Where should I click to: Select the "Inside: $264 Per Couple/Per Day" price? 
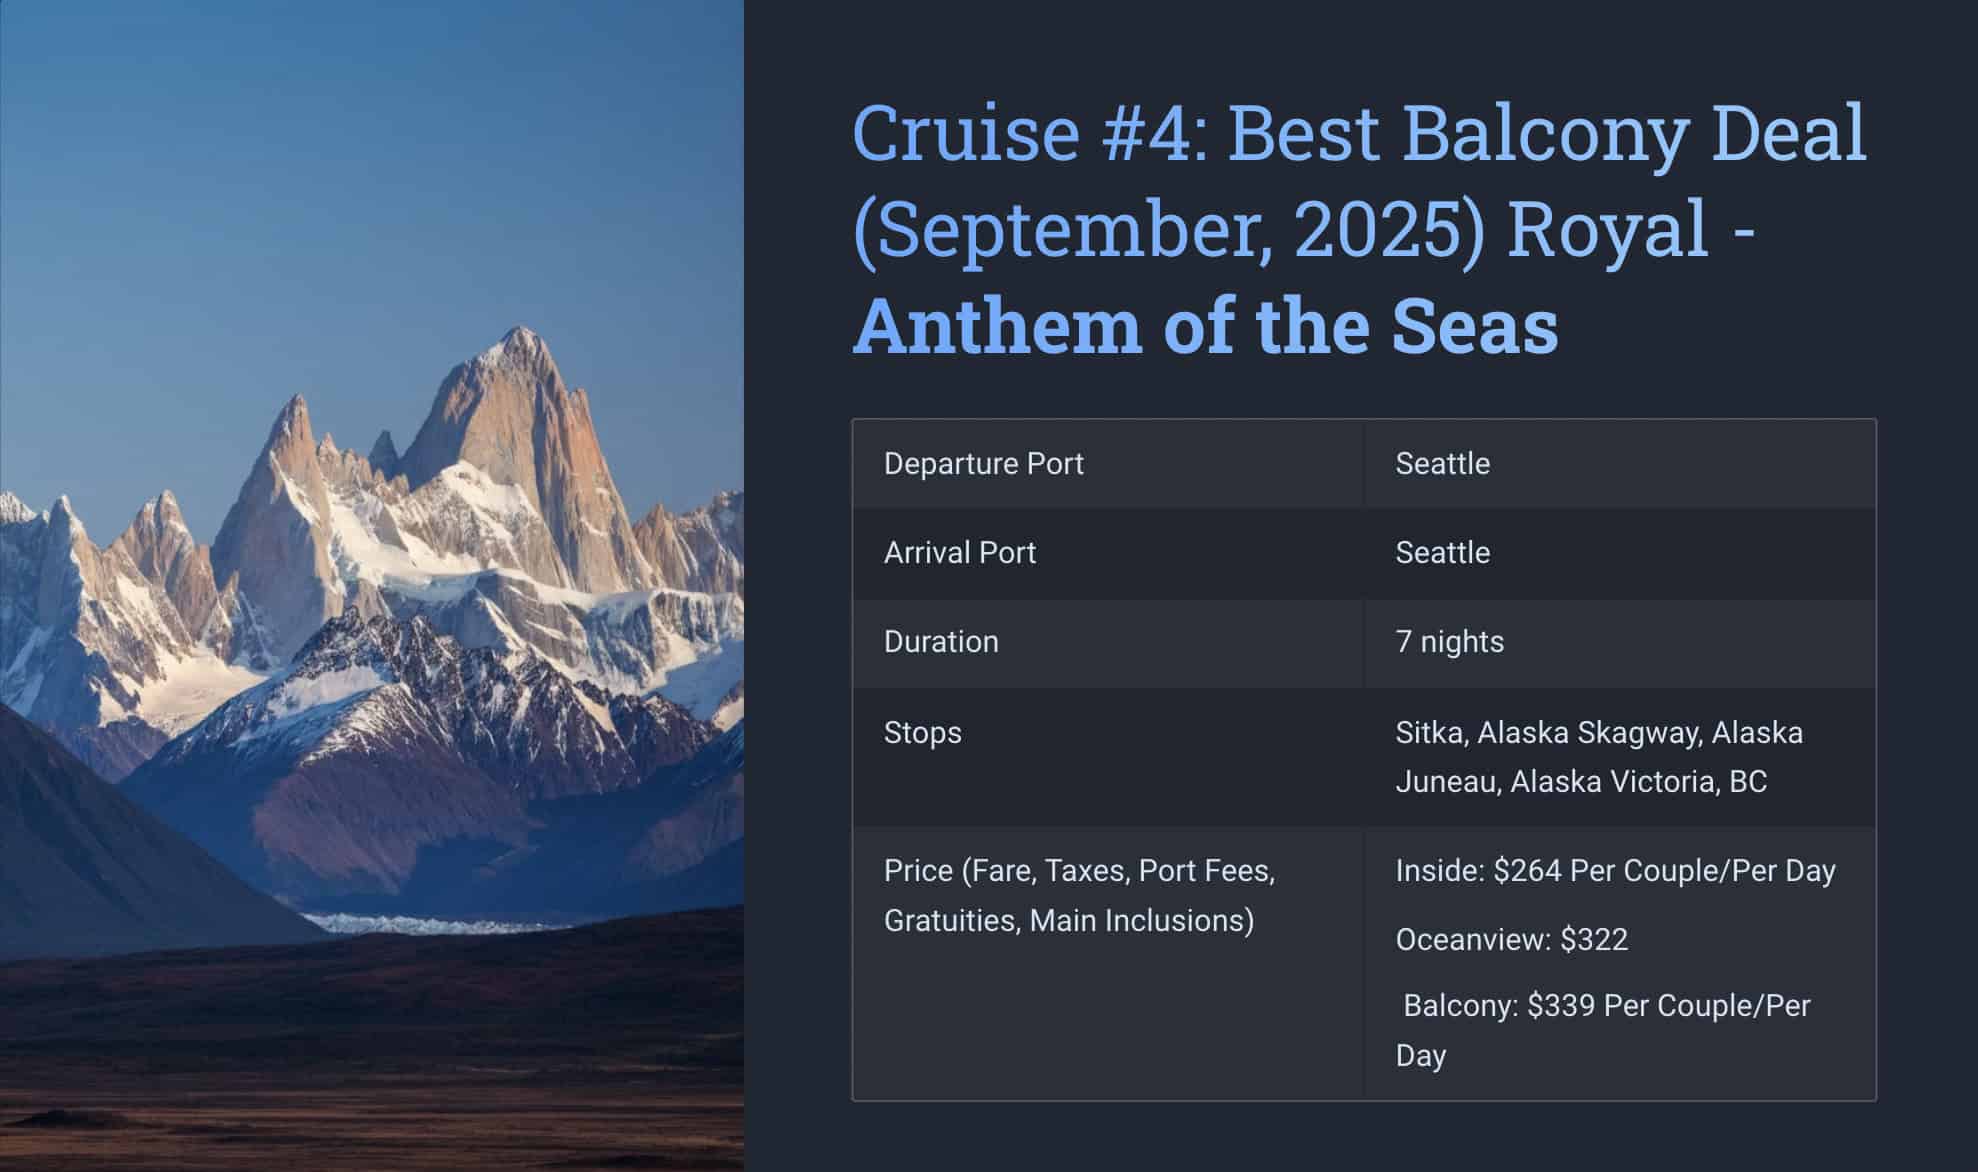click(x=1615, y=871)
